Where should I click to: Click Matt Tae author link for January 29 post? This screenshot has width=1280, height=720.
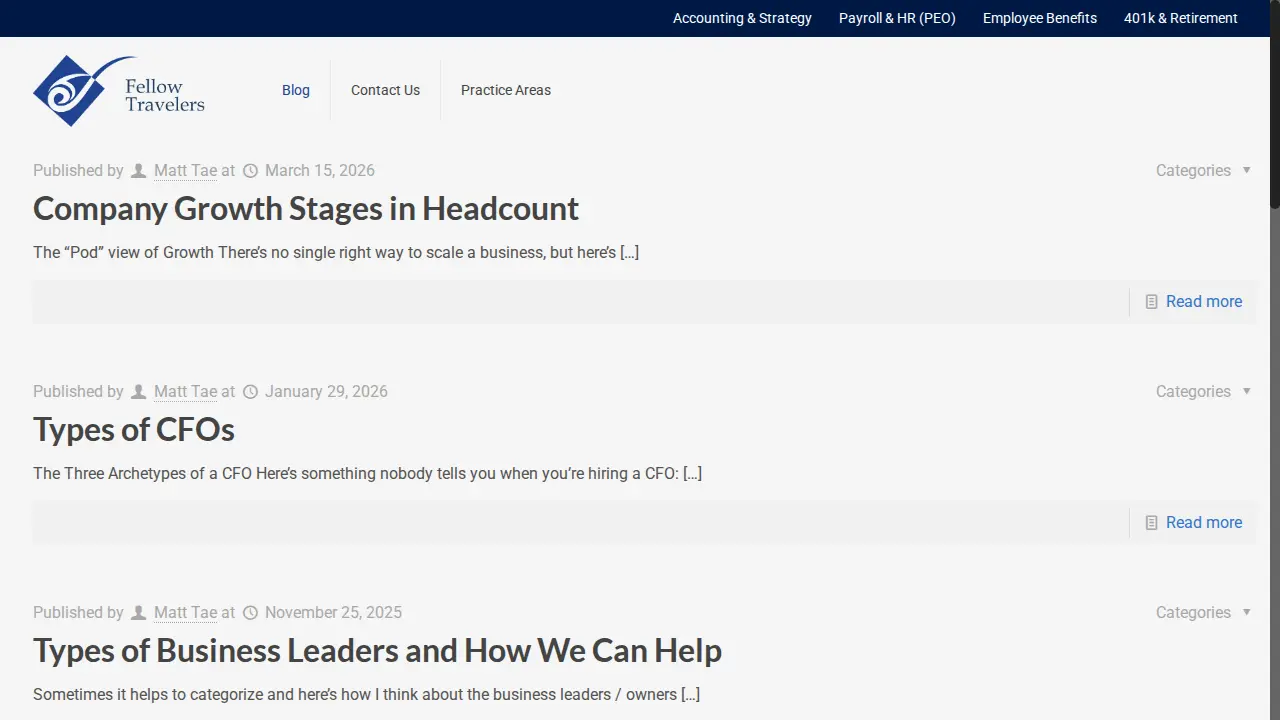[x=185, y=392]
